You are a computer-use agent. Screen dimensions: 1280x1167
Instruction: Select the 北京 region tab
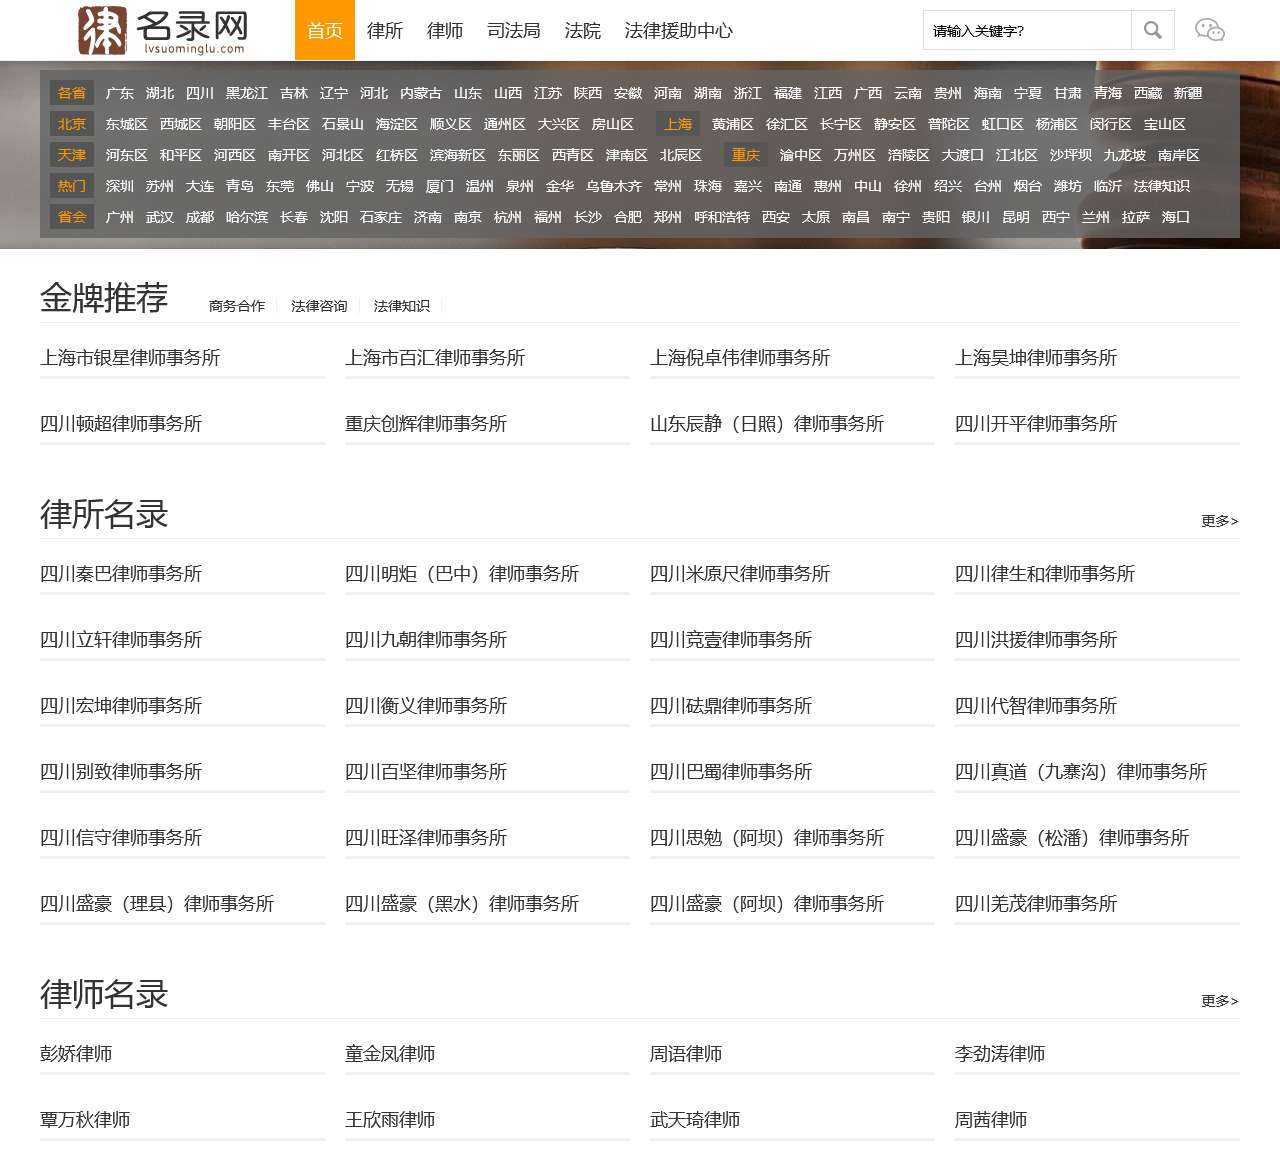pos(70,124)
